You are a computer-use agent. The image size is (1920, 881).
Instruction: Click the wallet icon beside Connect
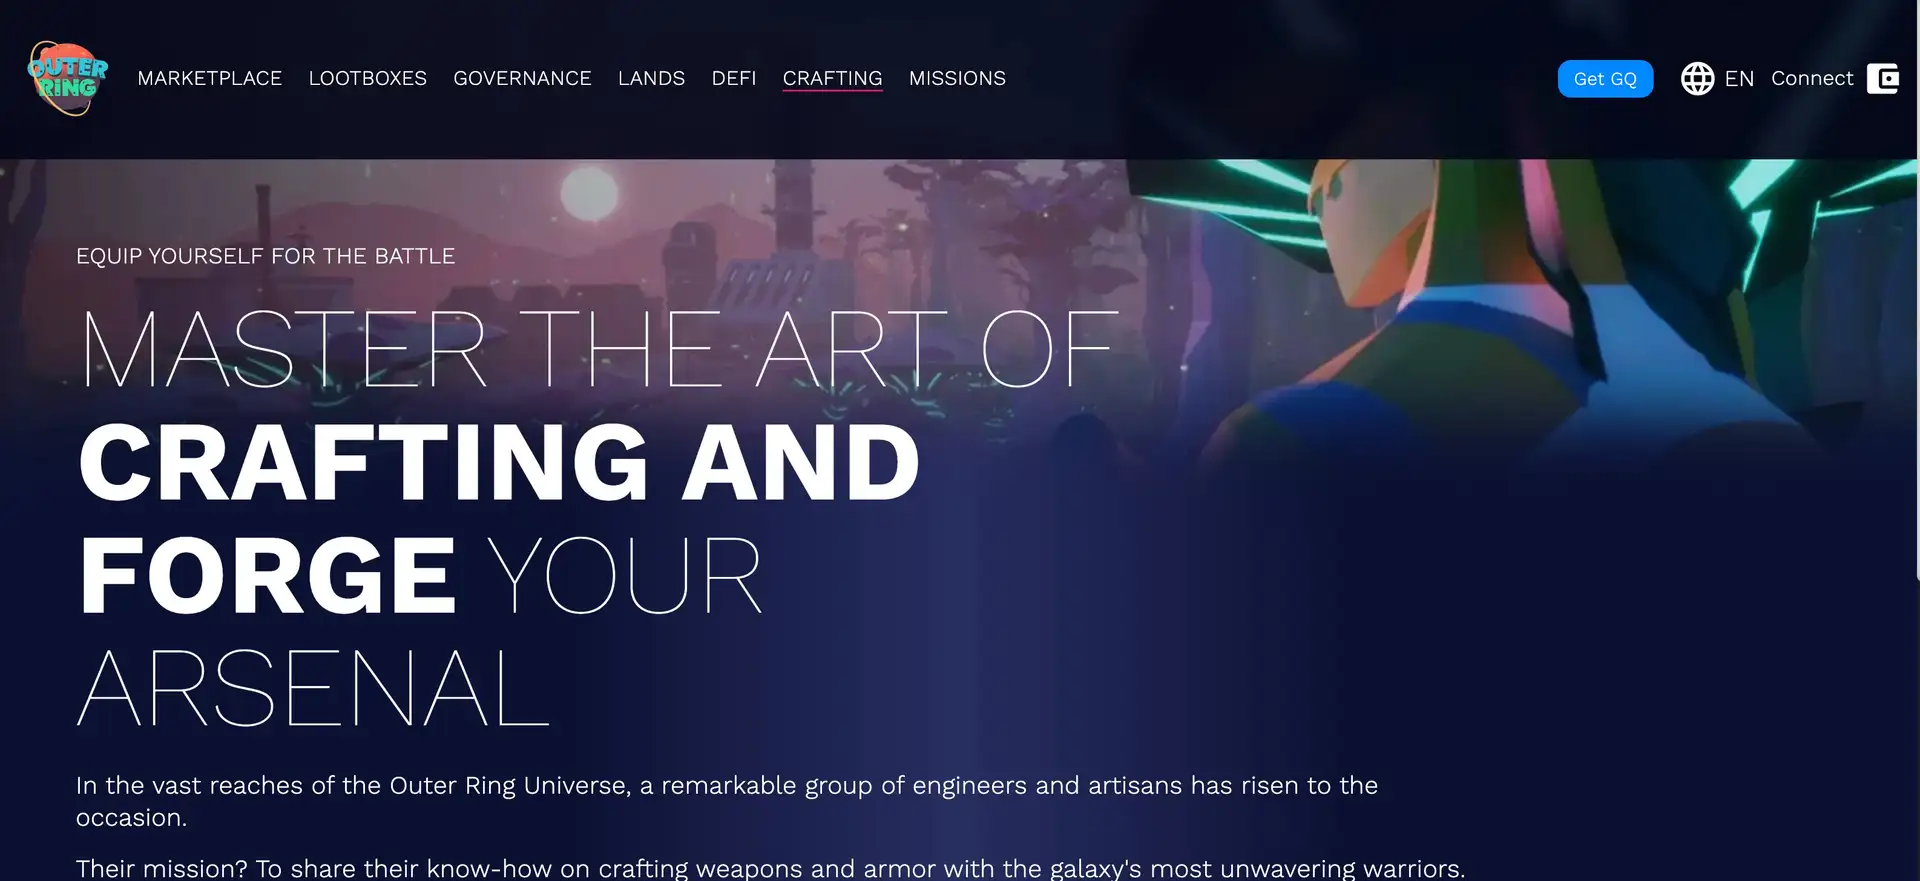pos(1883,78)
